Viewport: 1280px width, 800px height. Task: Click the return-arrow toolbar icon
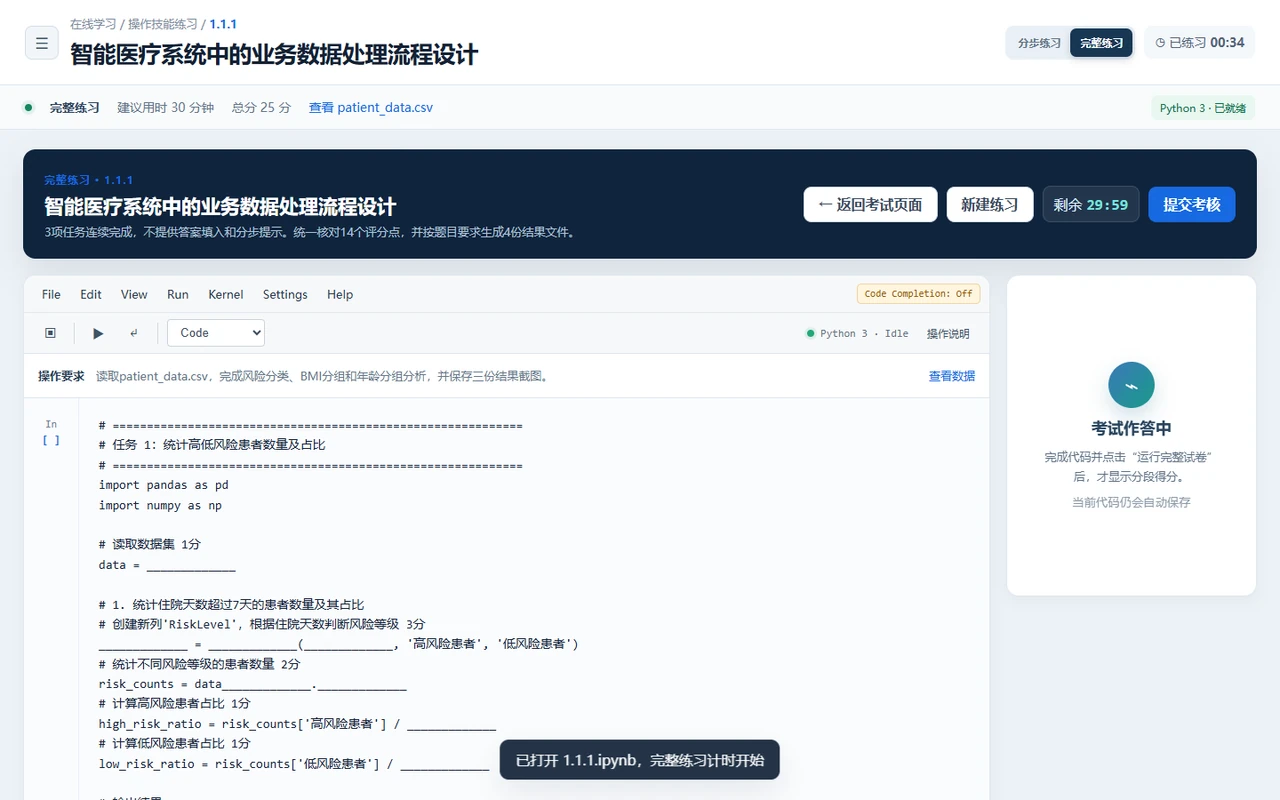point(134,333)
